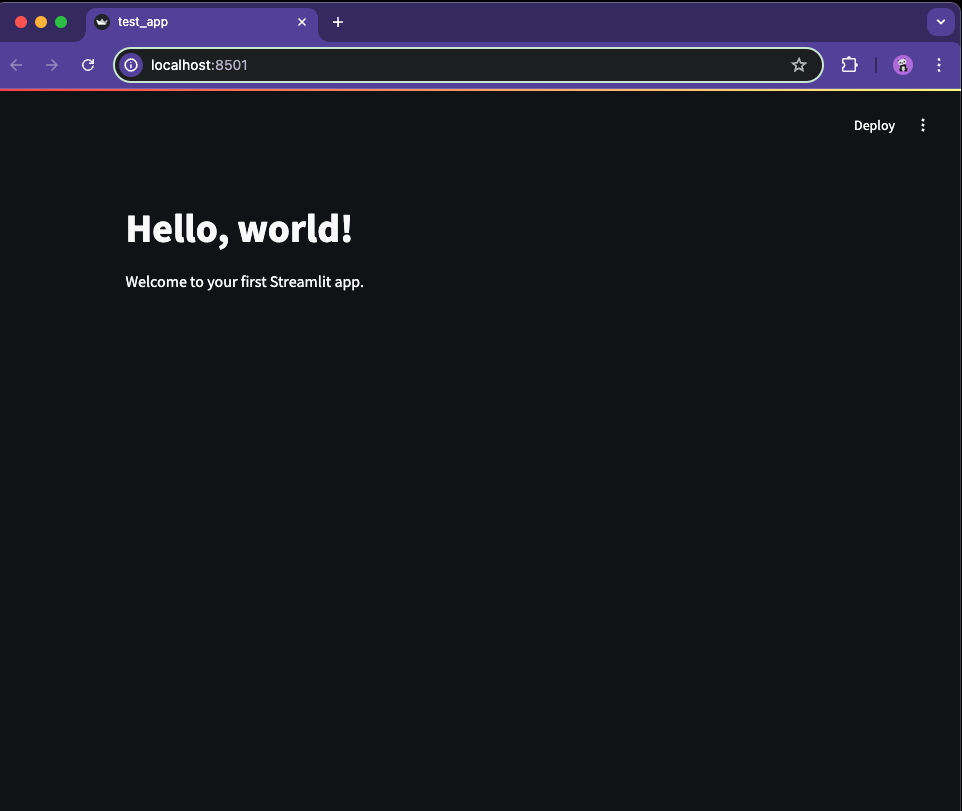View site information icon in address bar

pyautogui.click(x=131, y=65)
